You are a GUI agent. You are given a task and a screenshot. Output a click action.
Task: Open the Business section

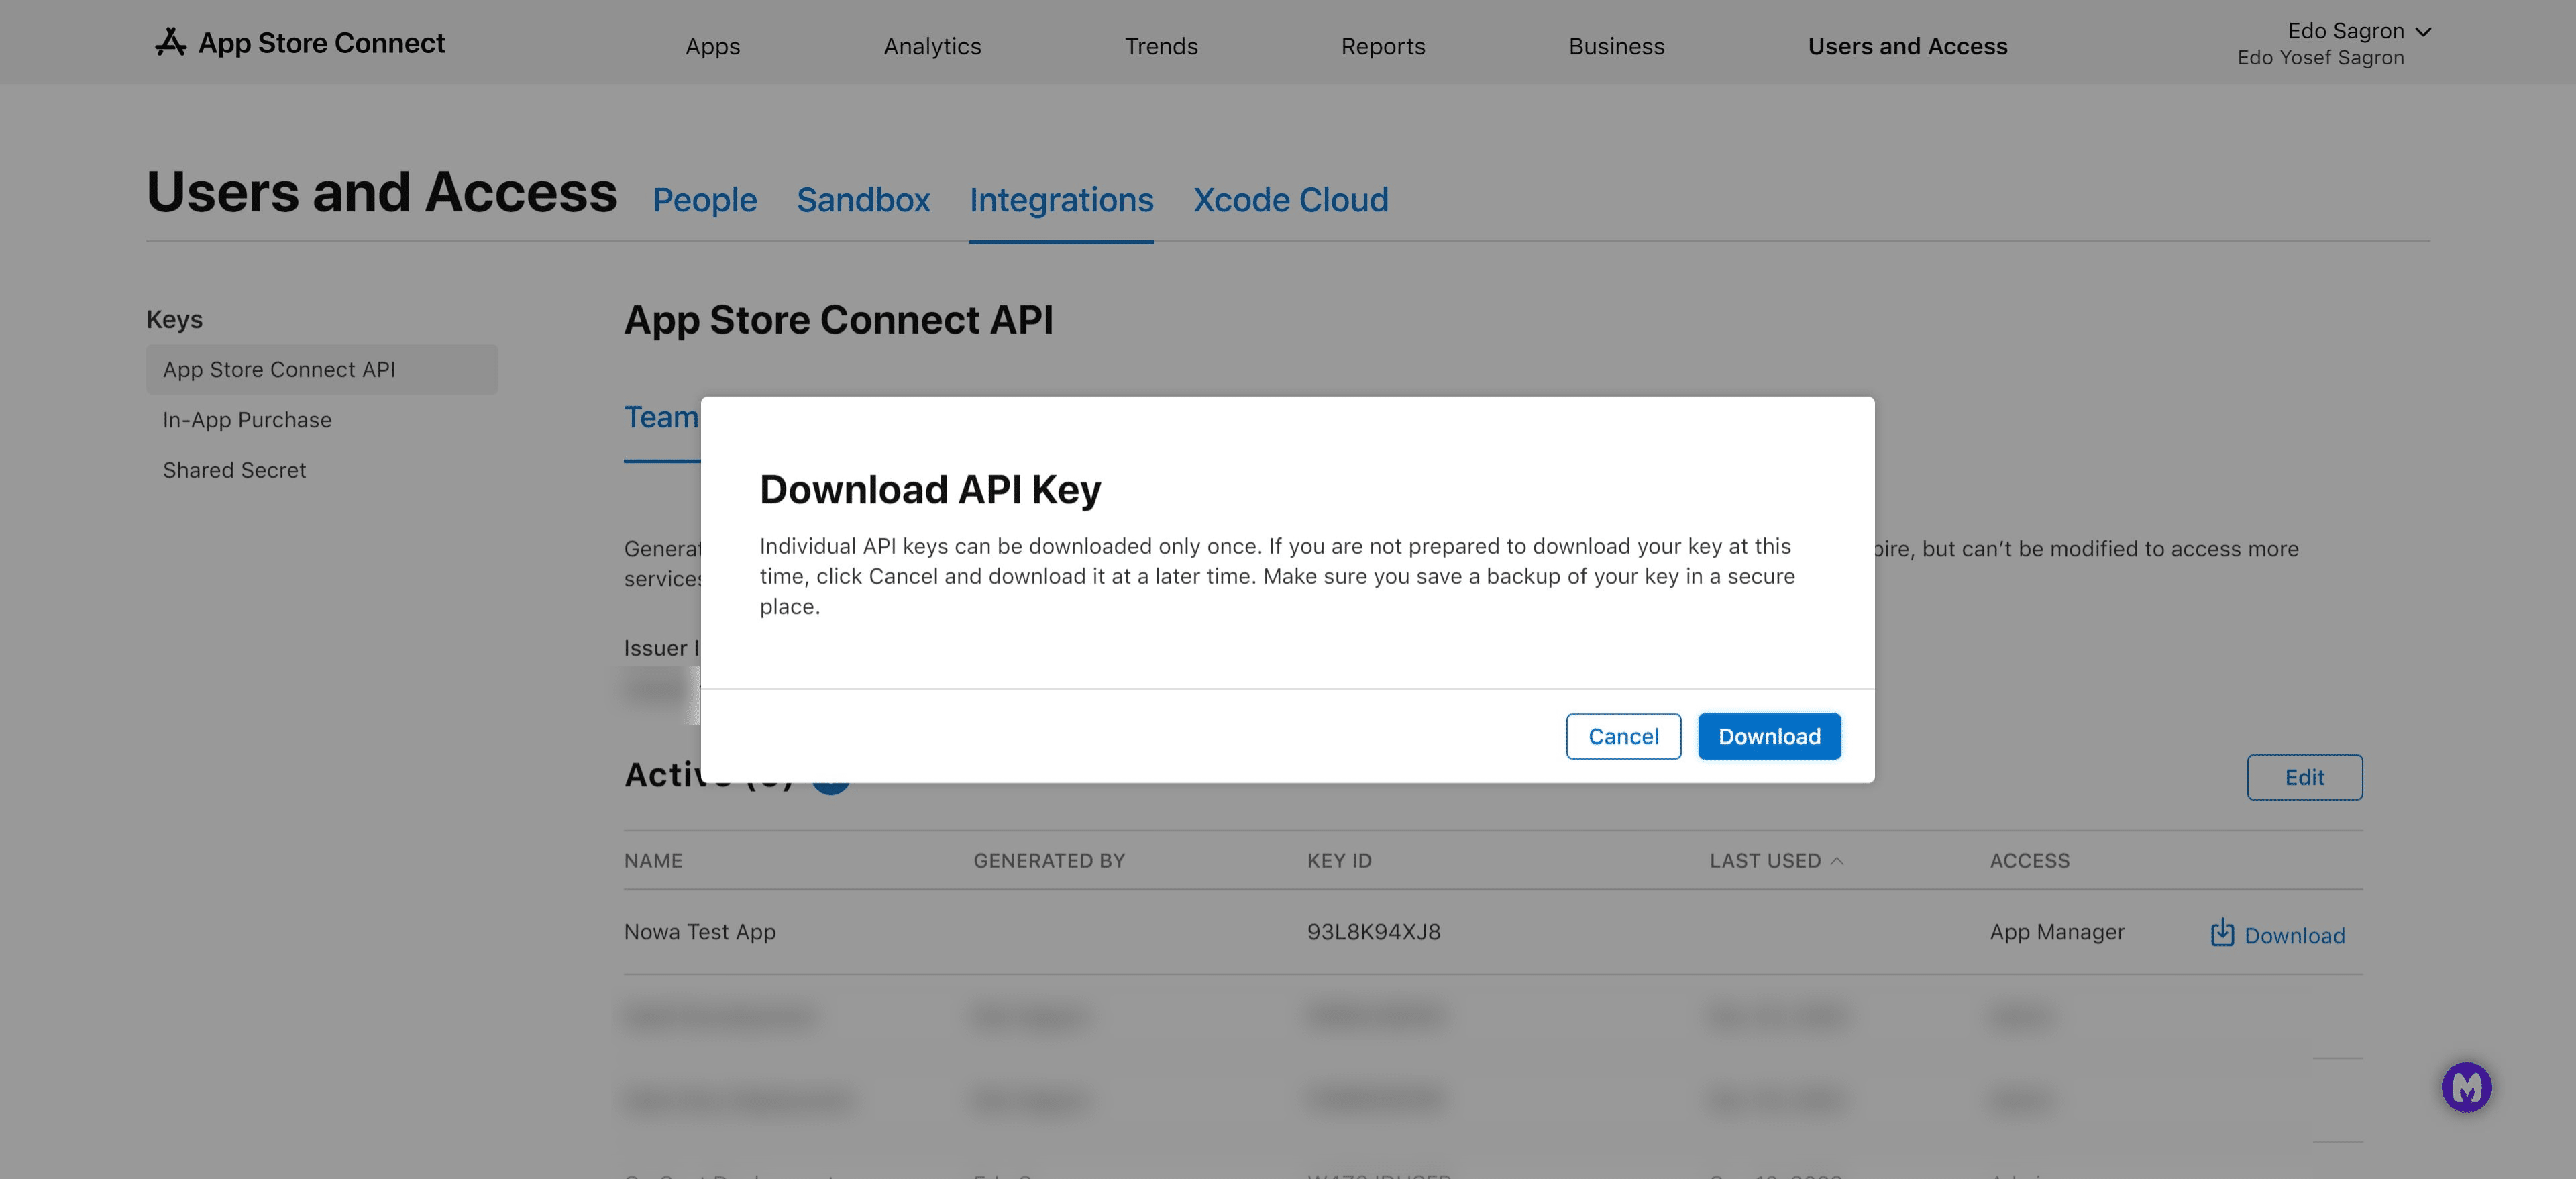coord(1616,46)
